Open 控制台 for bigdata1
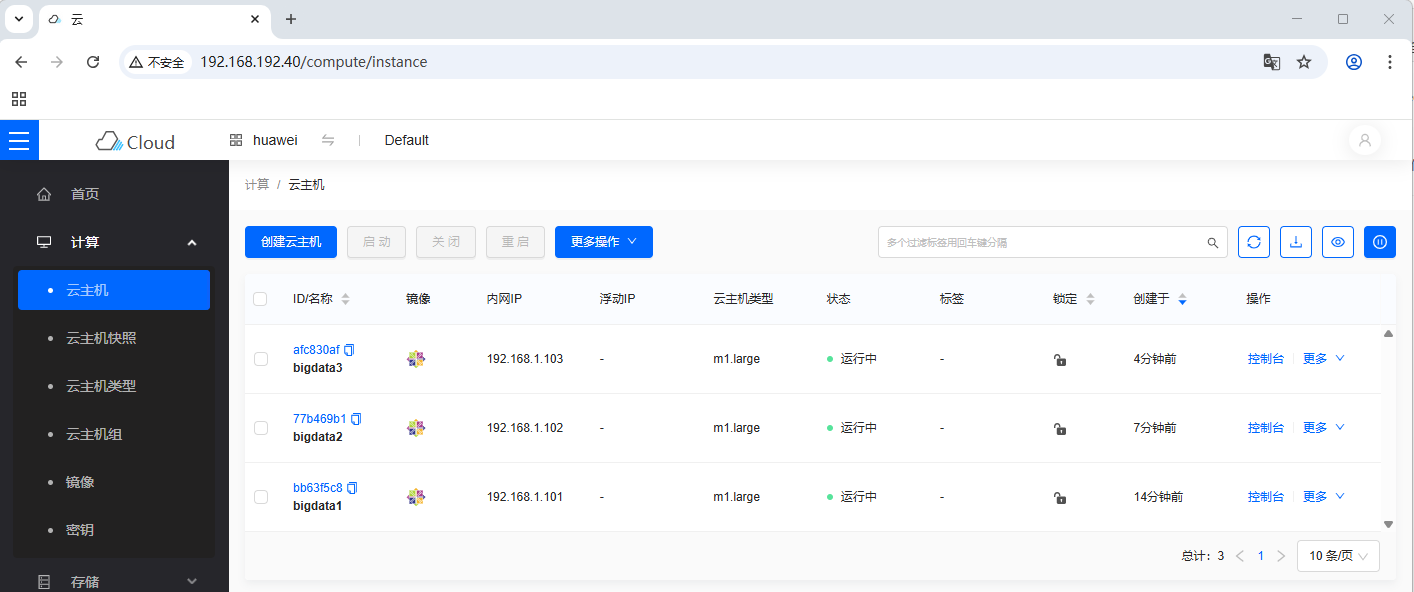Image resolution: width=1414 pixels, height=592 pixels. (x=1266, y=496)
